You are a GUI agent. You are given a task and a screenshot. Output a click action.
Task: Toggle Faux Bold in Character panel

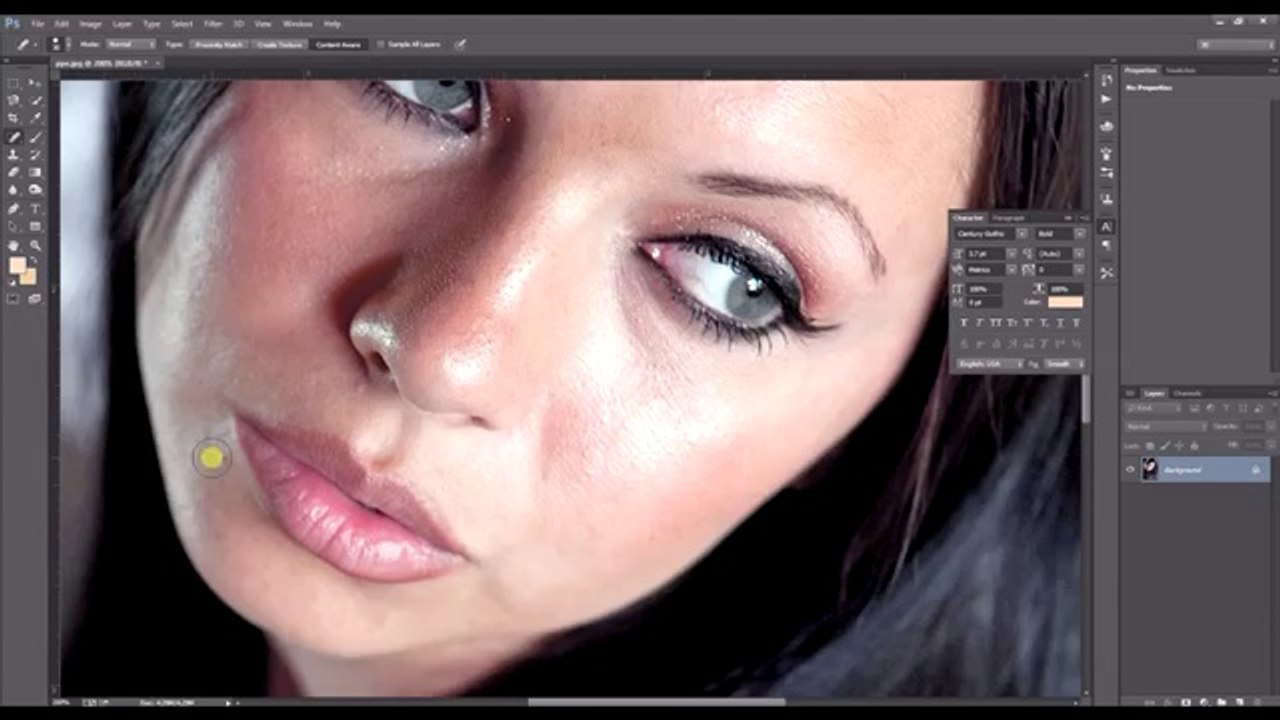(x=965, y=323)
